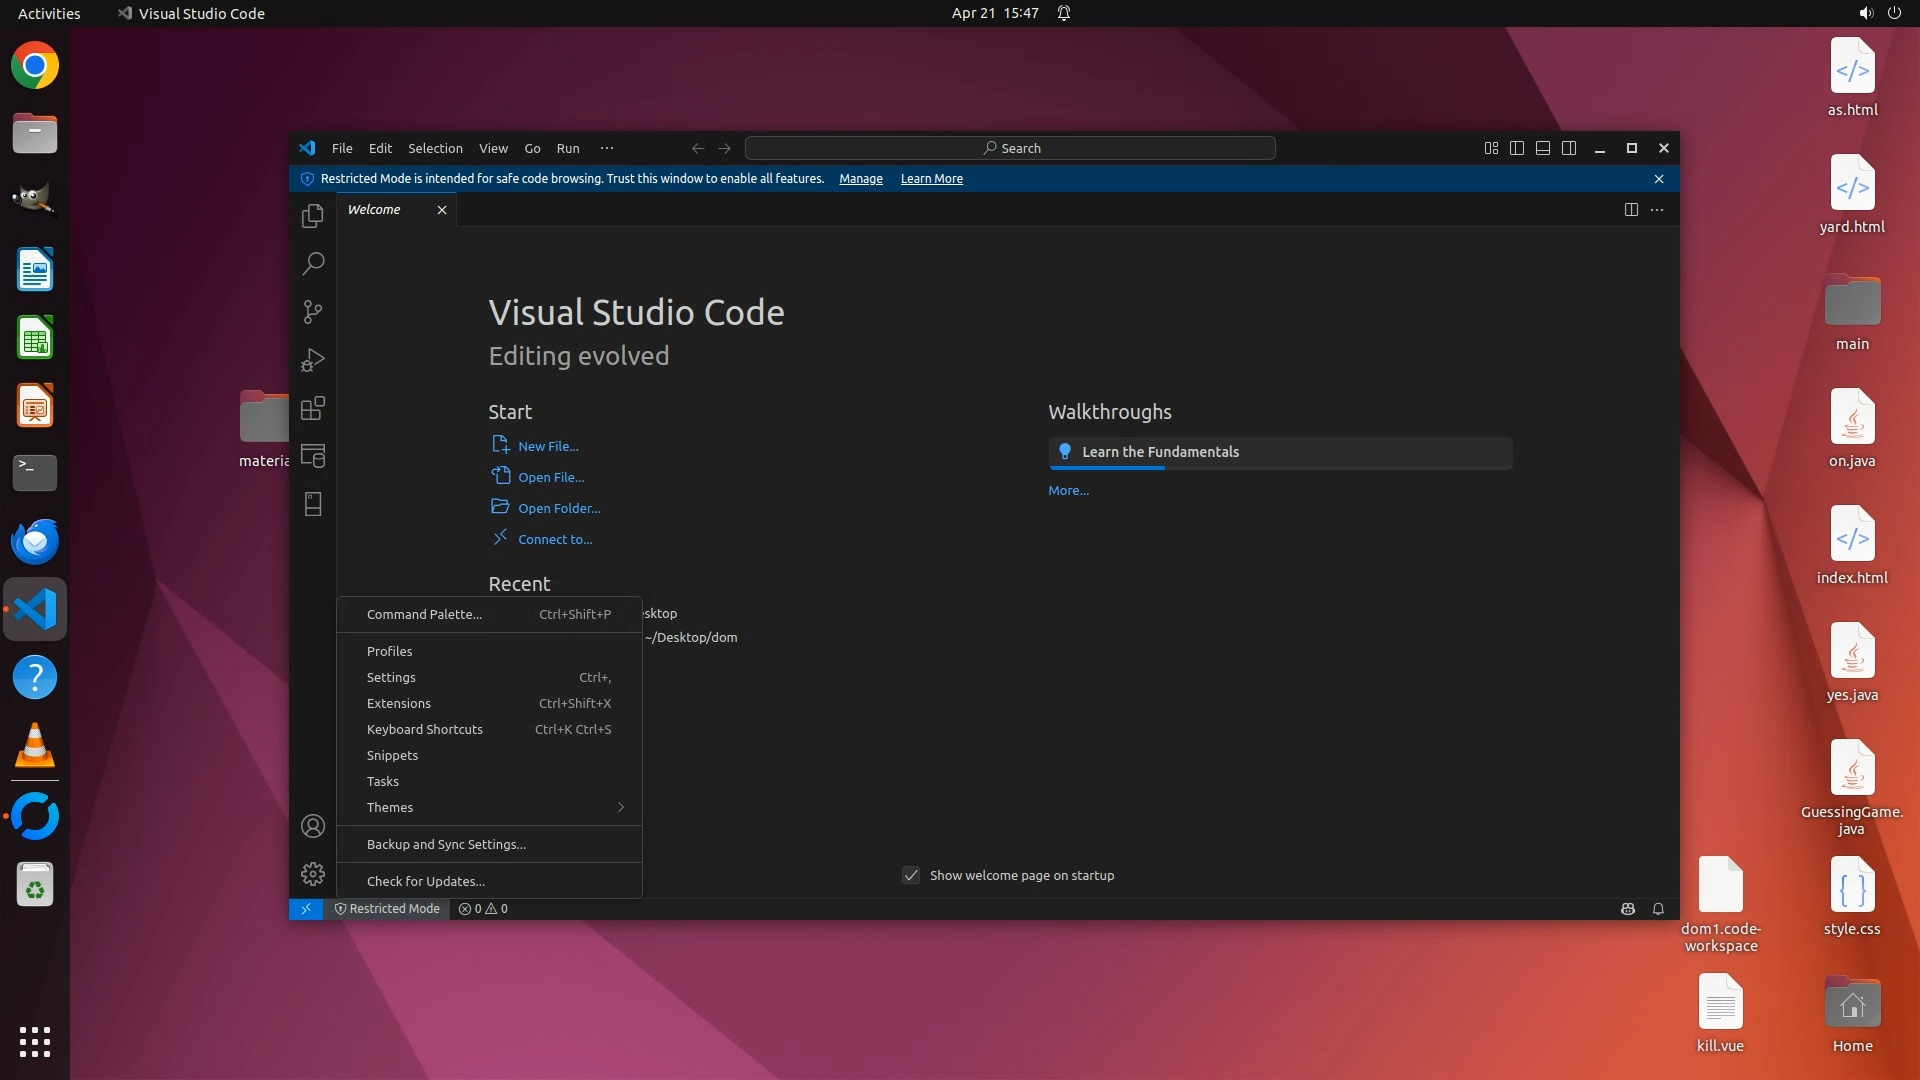Open the editor More Actions ellipsis
1920x1080 pixels.
click(1657, 210)
